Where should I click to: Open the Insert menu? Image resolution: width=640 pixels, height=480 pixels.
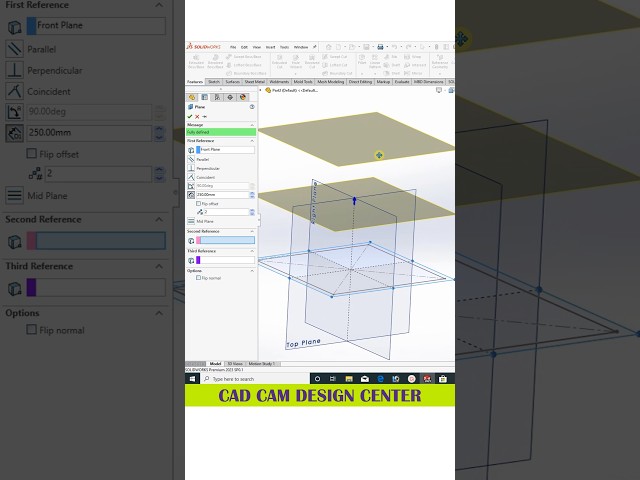pos(271,47)
